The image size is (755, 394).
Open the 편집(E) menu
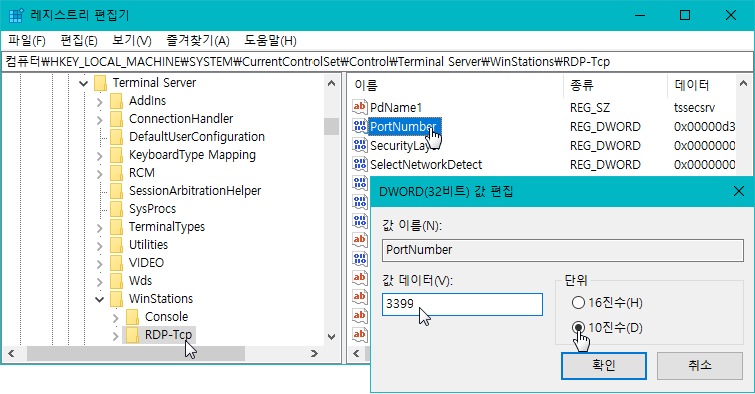coord(79,41)
